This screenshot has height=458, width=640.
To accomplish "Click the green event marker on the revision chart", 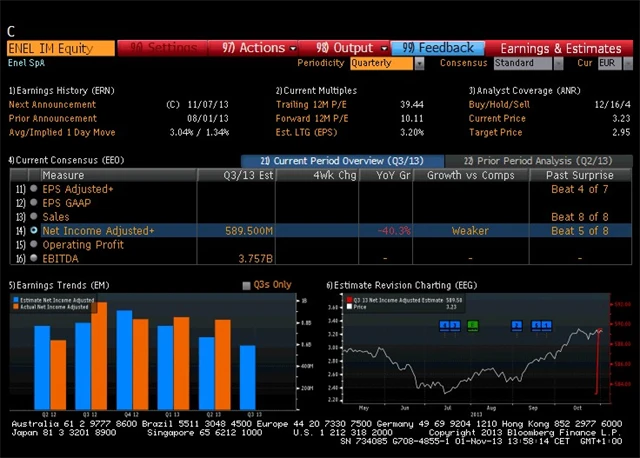I will tap(473, 325).
